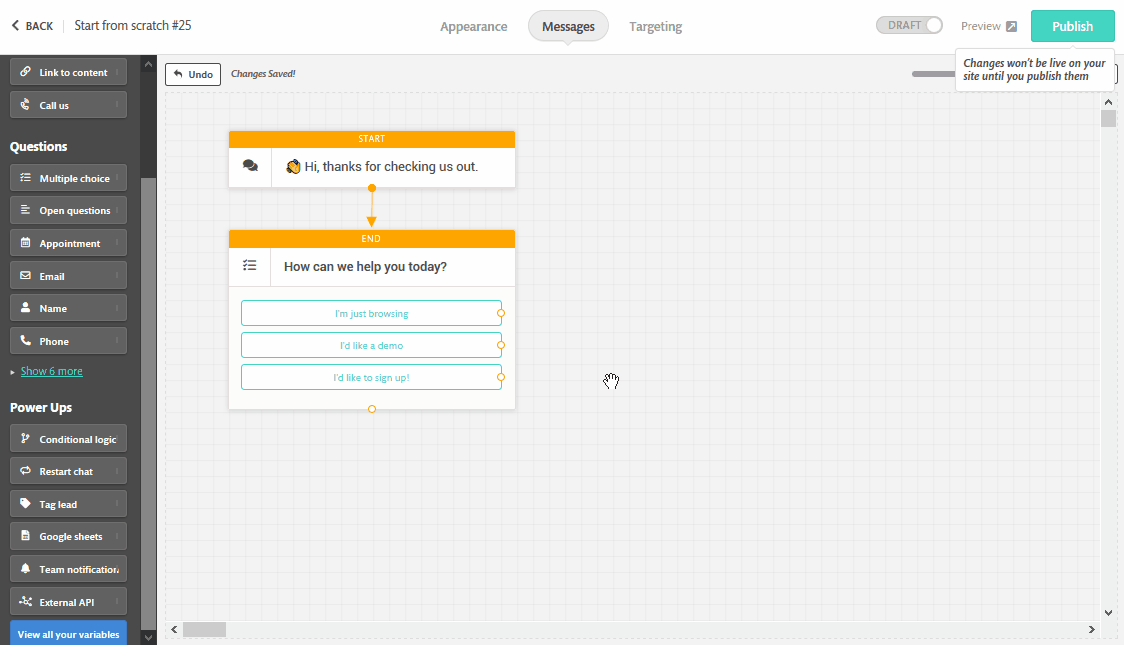
Task: Click the Conditional logic branch icon
Action: click(x=25, y=439)
